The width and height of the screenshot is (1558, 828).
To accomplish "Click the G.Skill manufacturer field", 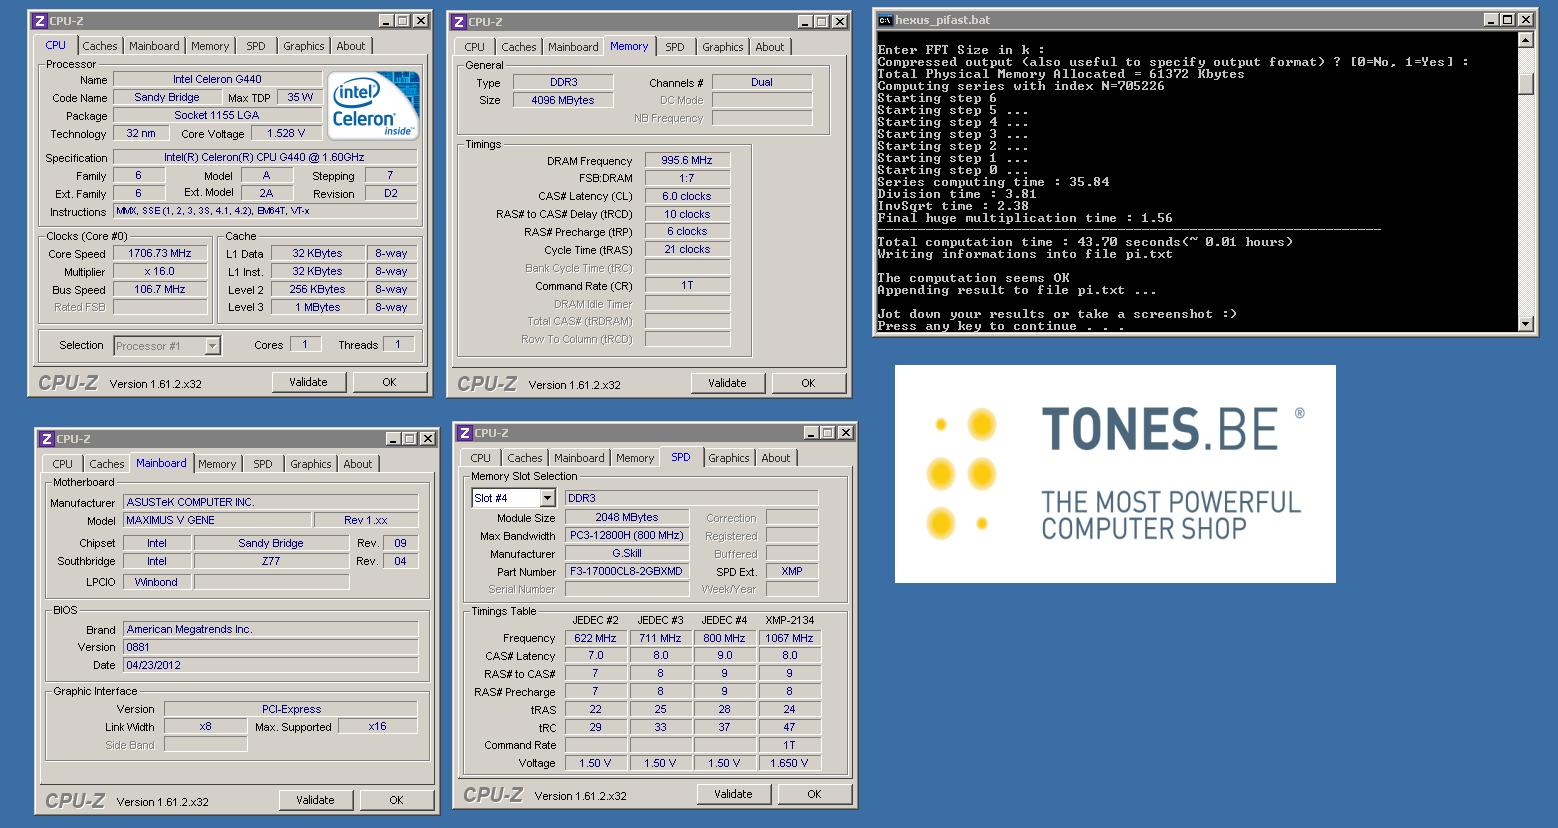I will tap(627, 553).
